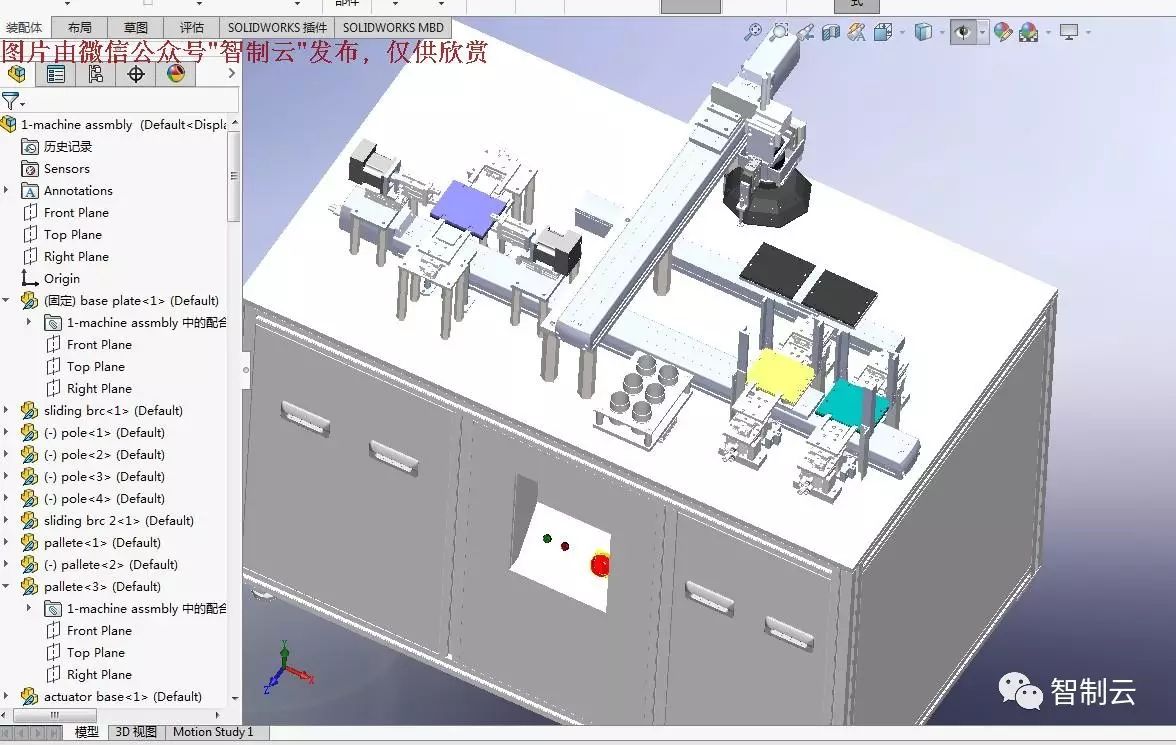Select the pole<4> component in the tree

(x=104, y=499)
